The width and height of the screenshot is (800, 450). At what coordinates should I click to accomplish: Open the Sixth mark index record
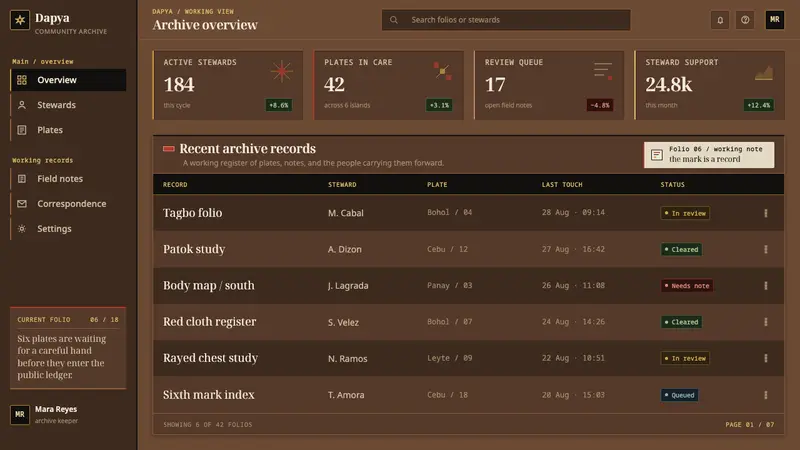(209, 394)
